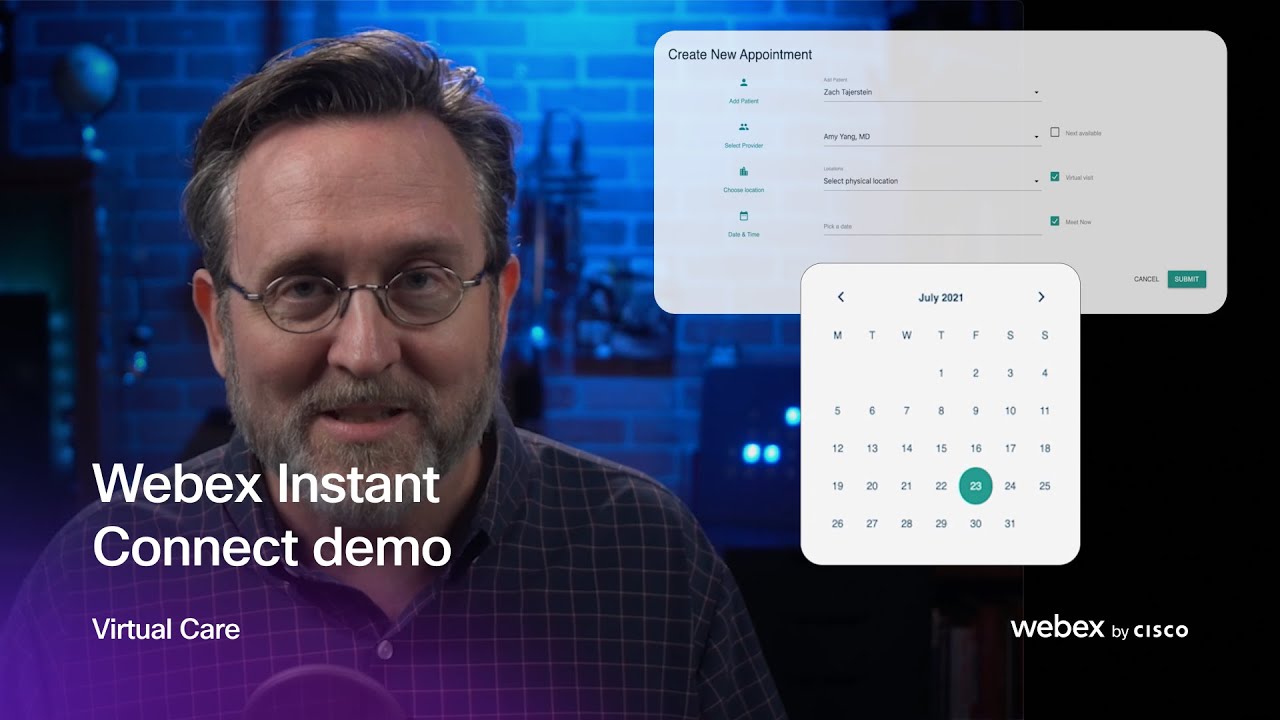1280x720 pixels.
Task: Click the Add Patient person icon
Action: click(743, 83)
